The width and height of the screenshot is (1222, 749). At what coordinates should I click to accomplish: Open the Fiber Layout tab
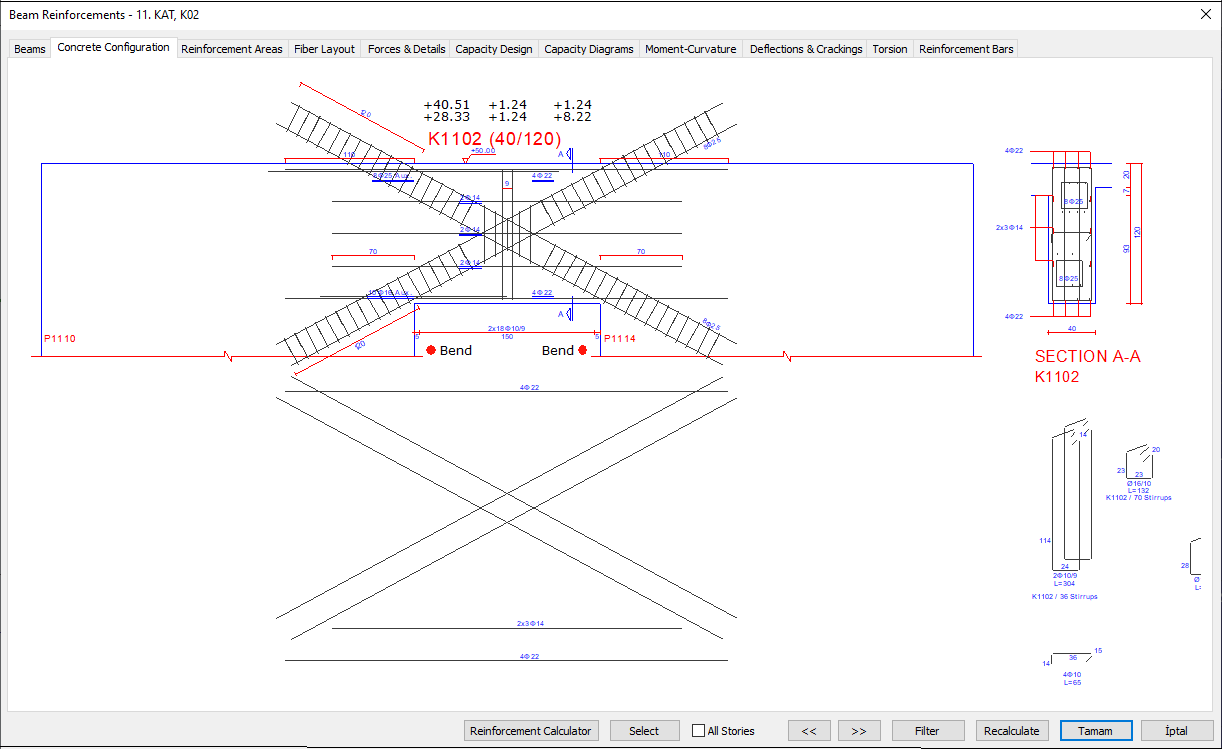coord(324,47)
